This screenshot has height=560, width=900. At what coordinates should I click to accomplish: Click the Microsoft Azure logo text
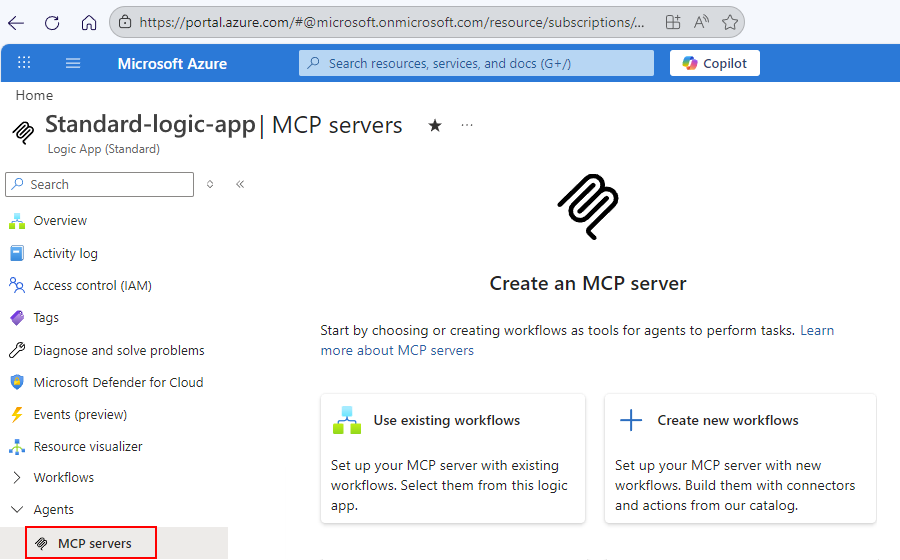click(x=172, y=64)
